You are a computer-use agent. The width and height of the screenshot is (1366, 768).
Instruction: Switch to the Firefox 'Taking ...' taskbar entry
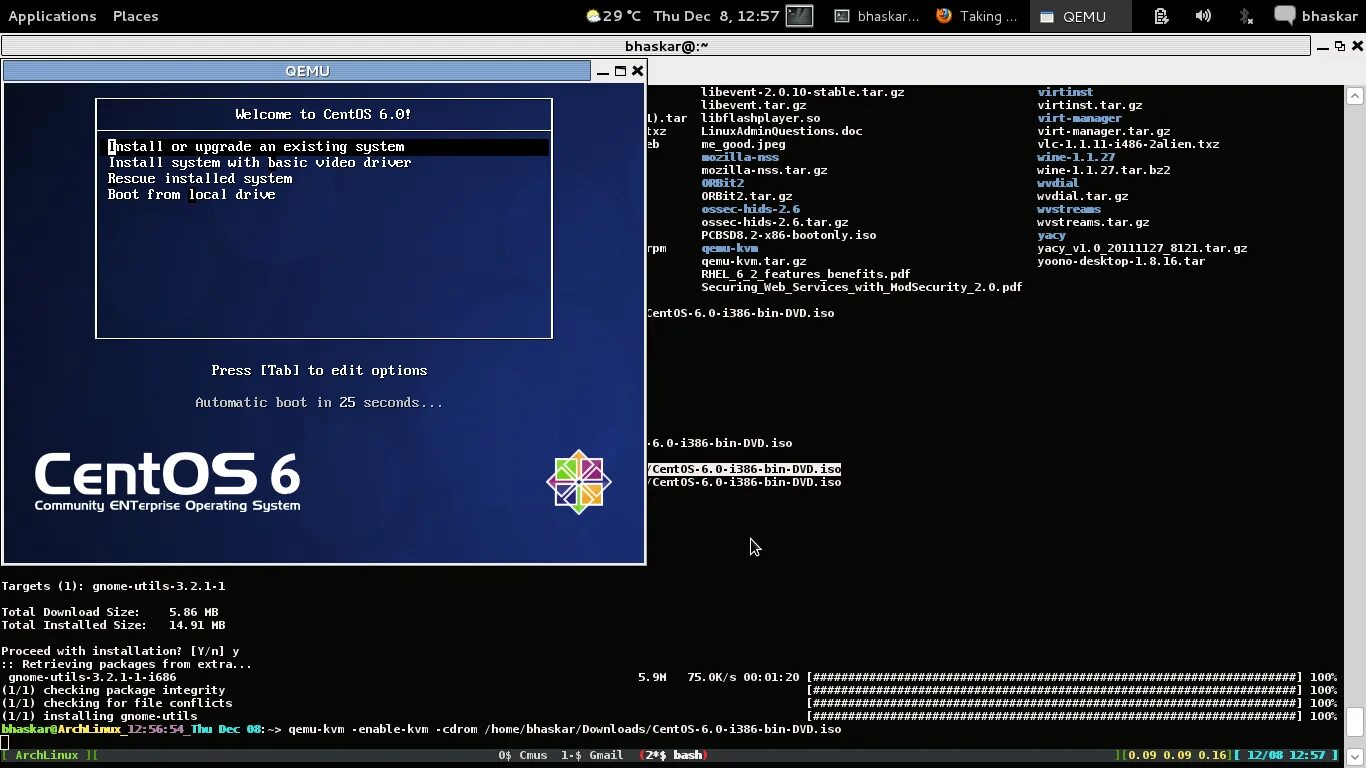pyautogui.click(x=977, y=16)
